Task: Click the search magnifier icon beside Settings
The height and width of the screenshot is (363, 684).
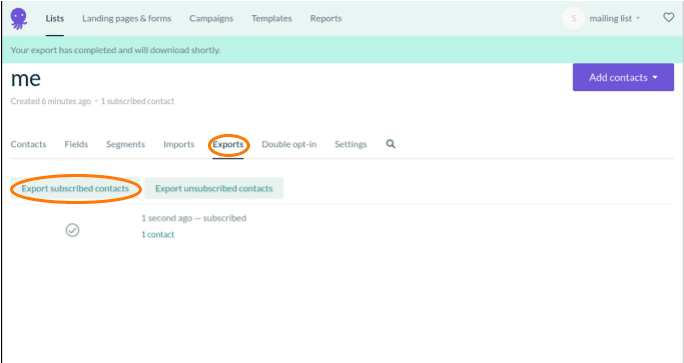Action: coord(390,144)
